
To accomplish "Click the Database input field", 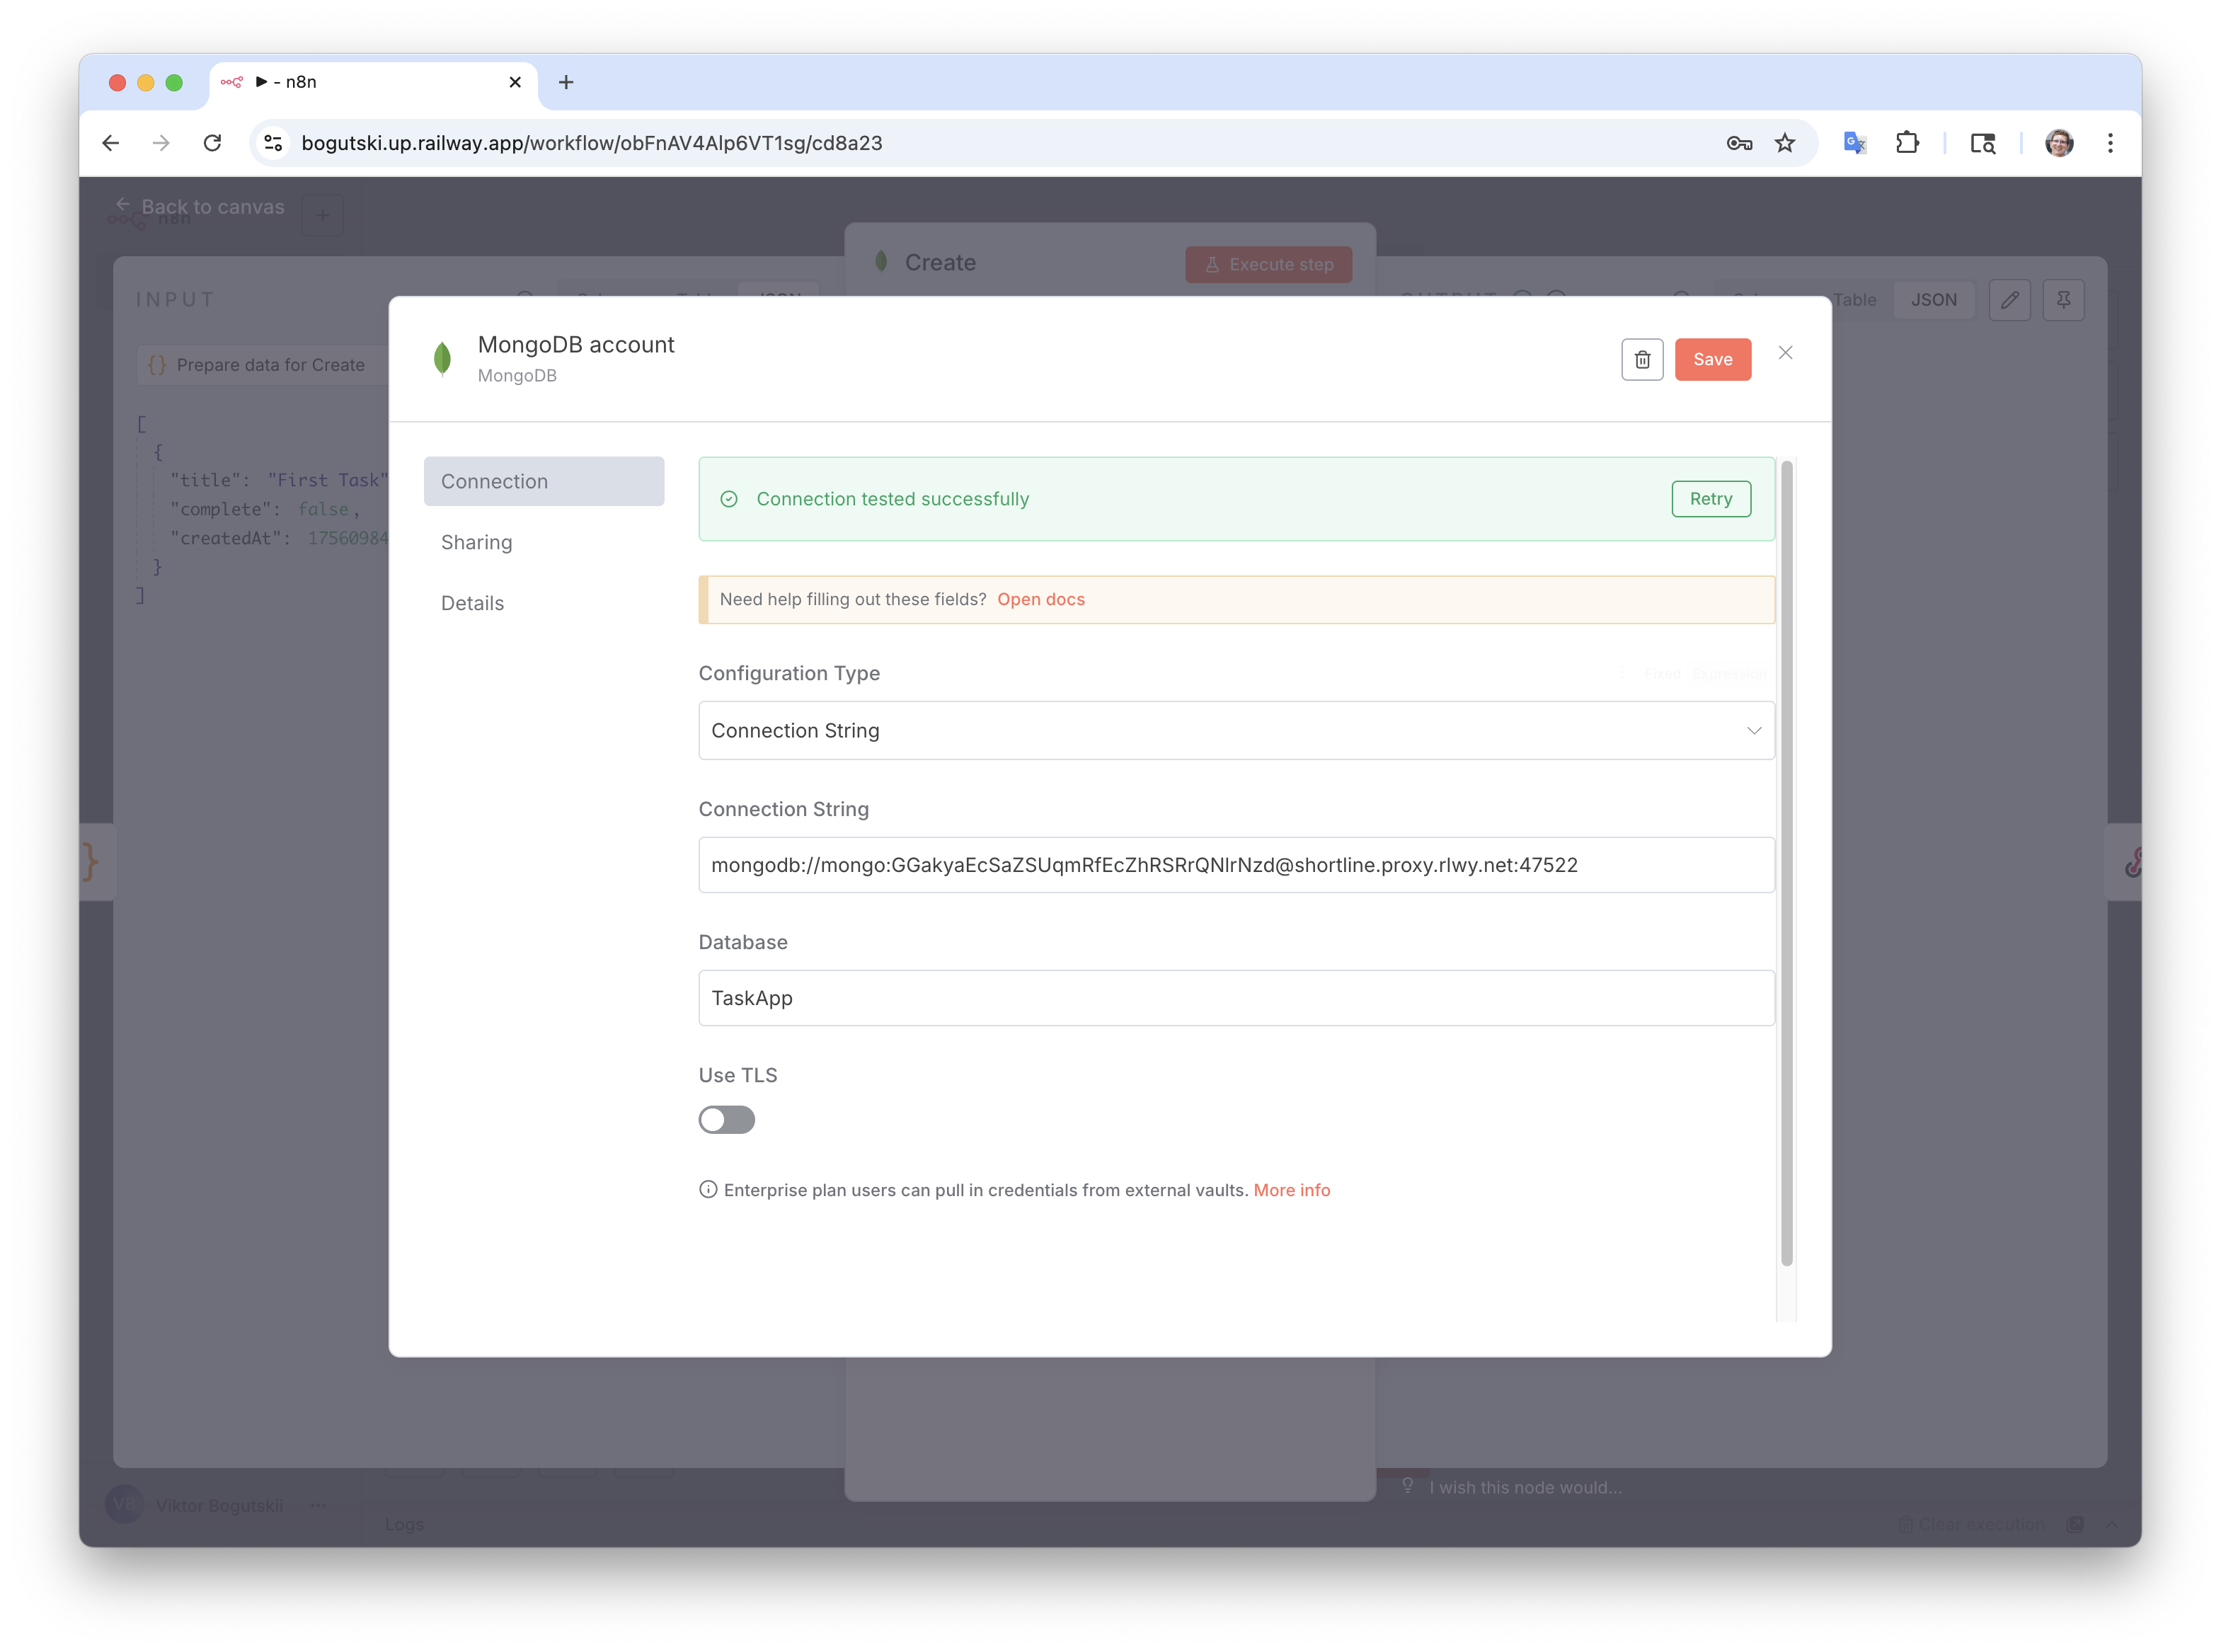I will click(x=1236, y=998).
